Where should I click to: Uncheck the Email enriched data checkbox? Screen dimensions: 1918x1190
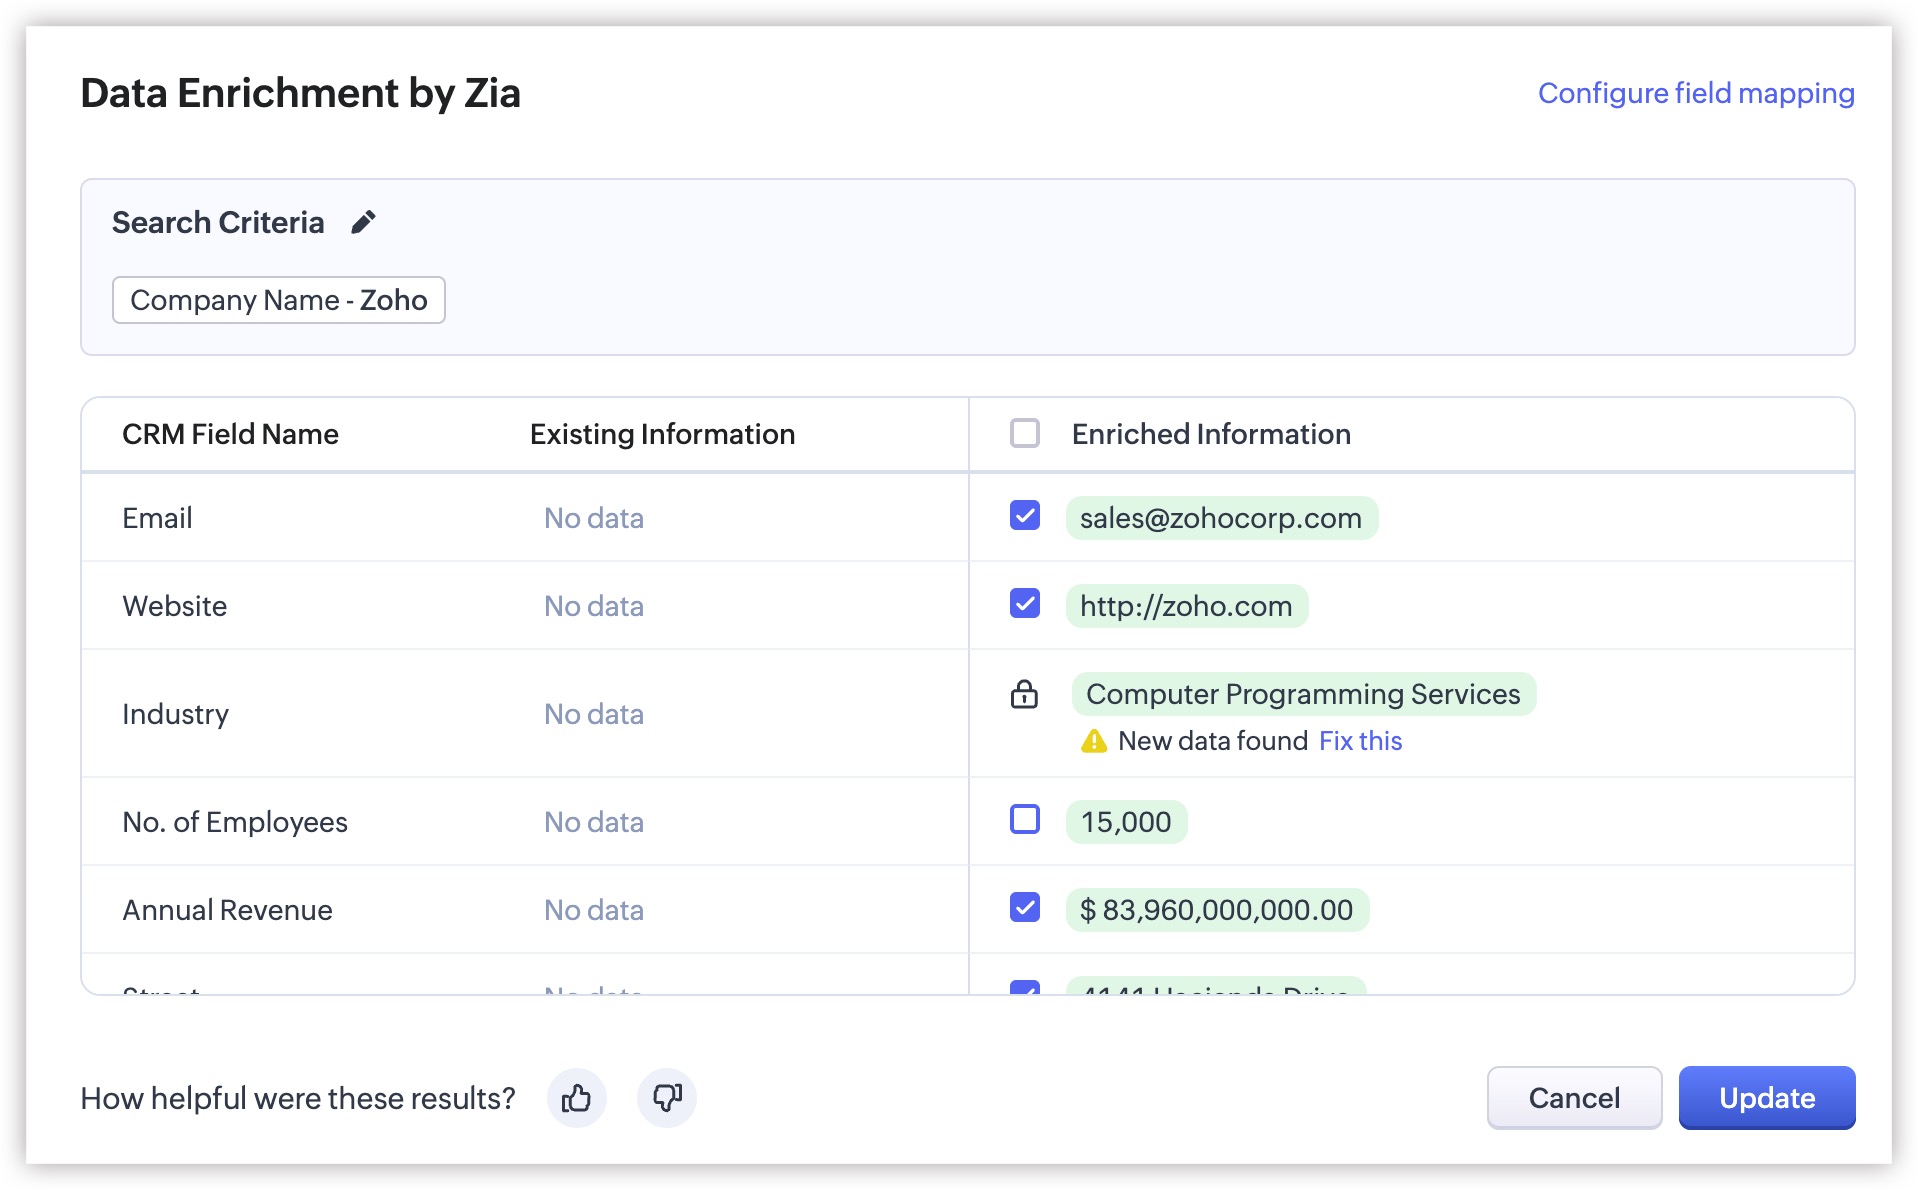click(x=1024, y=516)
